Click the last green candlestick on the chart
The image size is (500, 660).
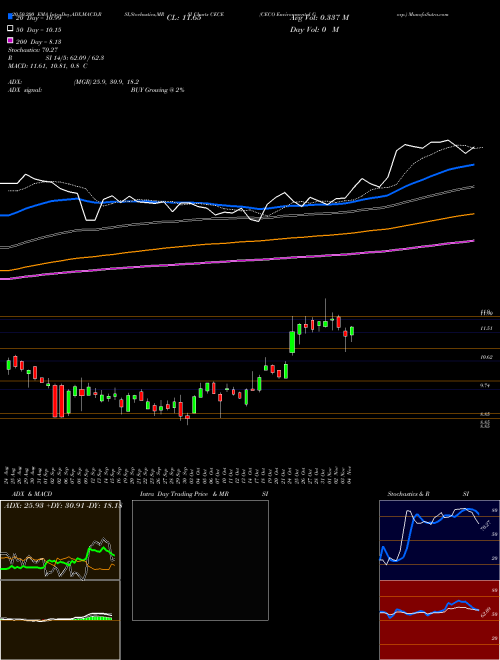click(x=352, y=331)
